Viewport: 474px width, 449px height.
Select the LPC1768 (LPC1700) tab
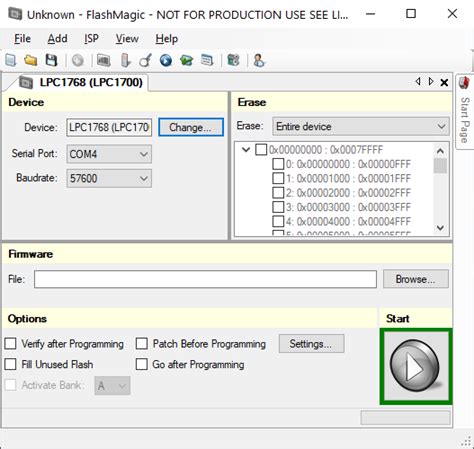[81, 82]
